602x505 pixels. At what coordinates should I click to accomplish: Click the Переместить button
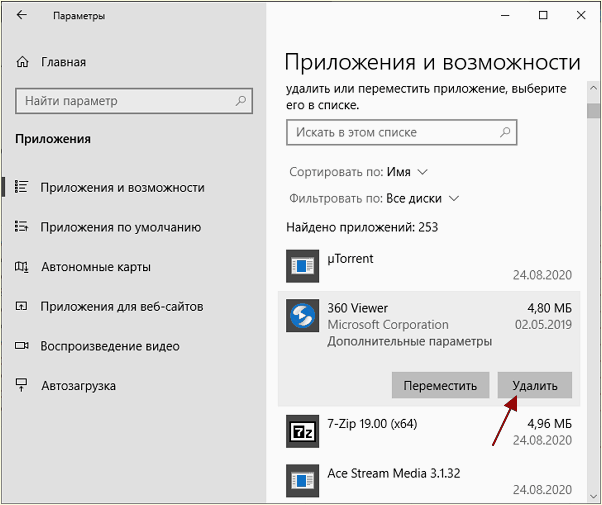point(440,385)
